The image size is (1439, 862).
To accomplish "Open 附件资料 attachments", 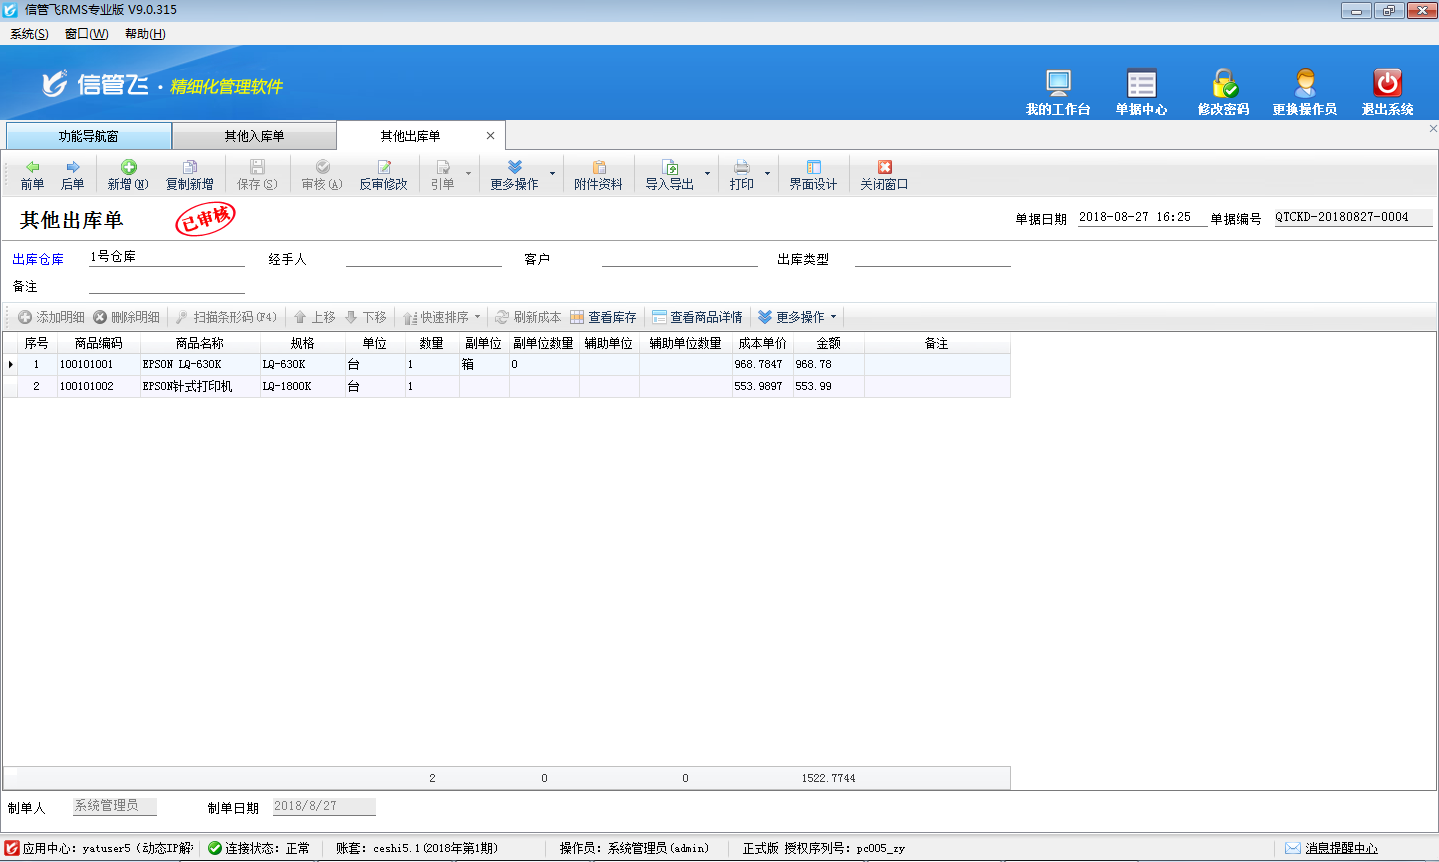I will tap(598, 174).
